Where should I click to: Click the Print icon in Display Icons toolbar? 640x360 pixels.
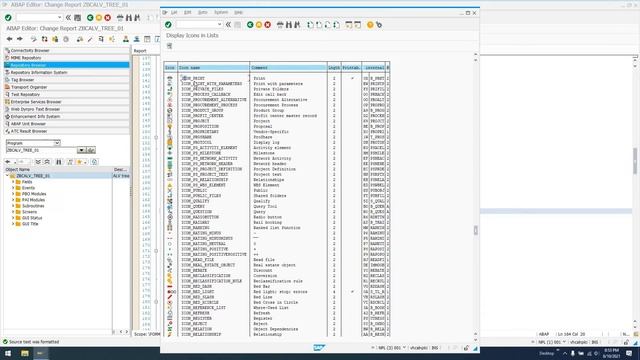click(280, 25)
